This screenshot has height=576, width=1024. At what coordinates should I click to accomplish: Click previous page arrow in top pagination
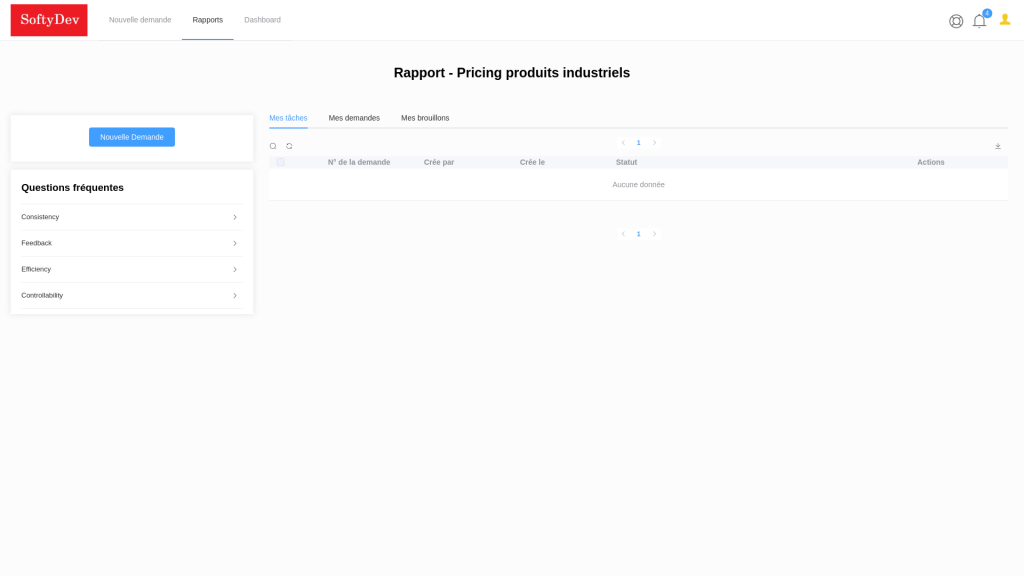623,143
